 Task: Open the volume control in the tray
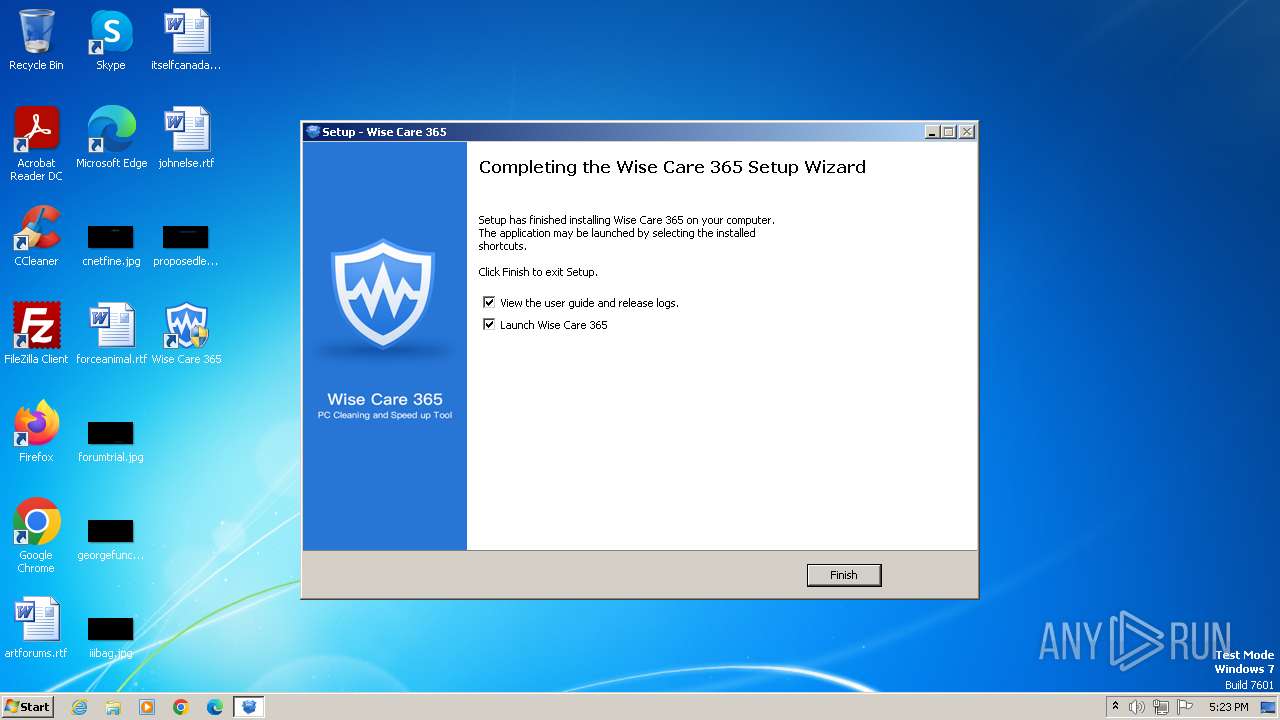(1137, 707)
